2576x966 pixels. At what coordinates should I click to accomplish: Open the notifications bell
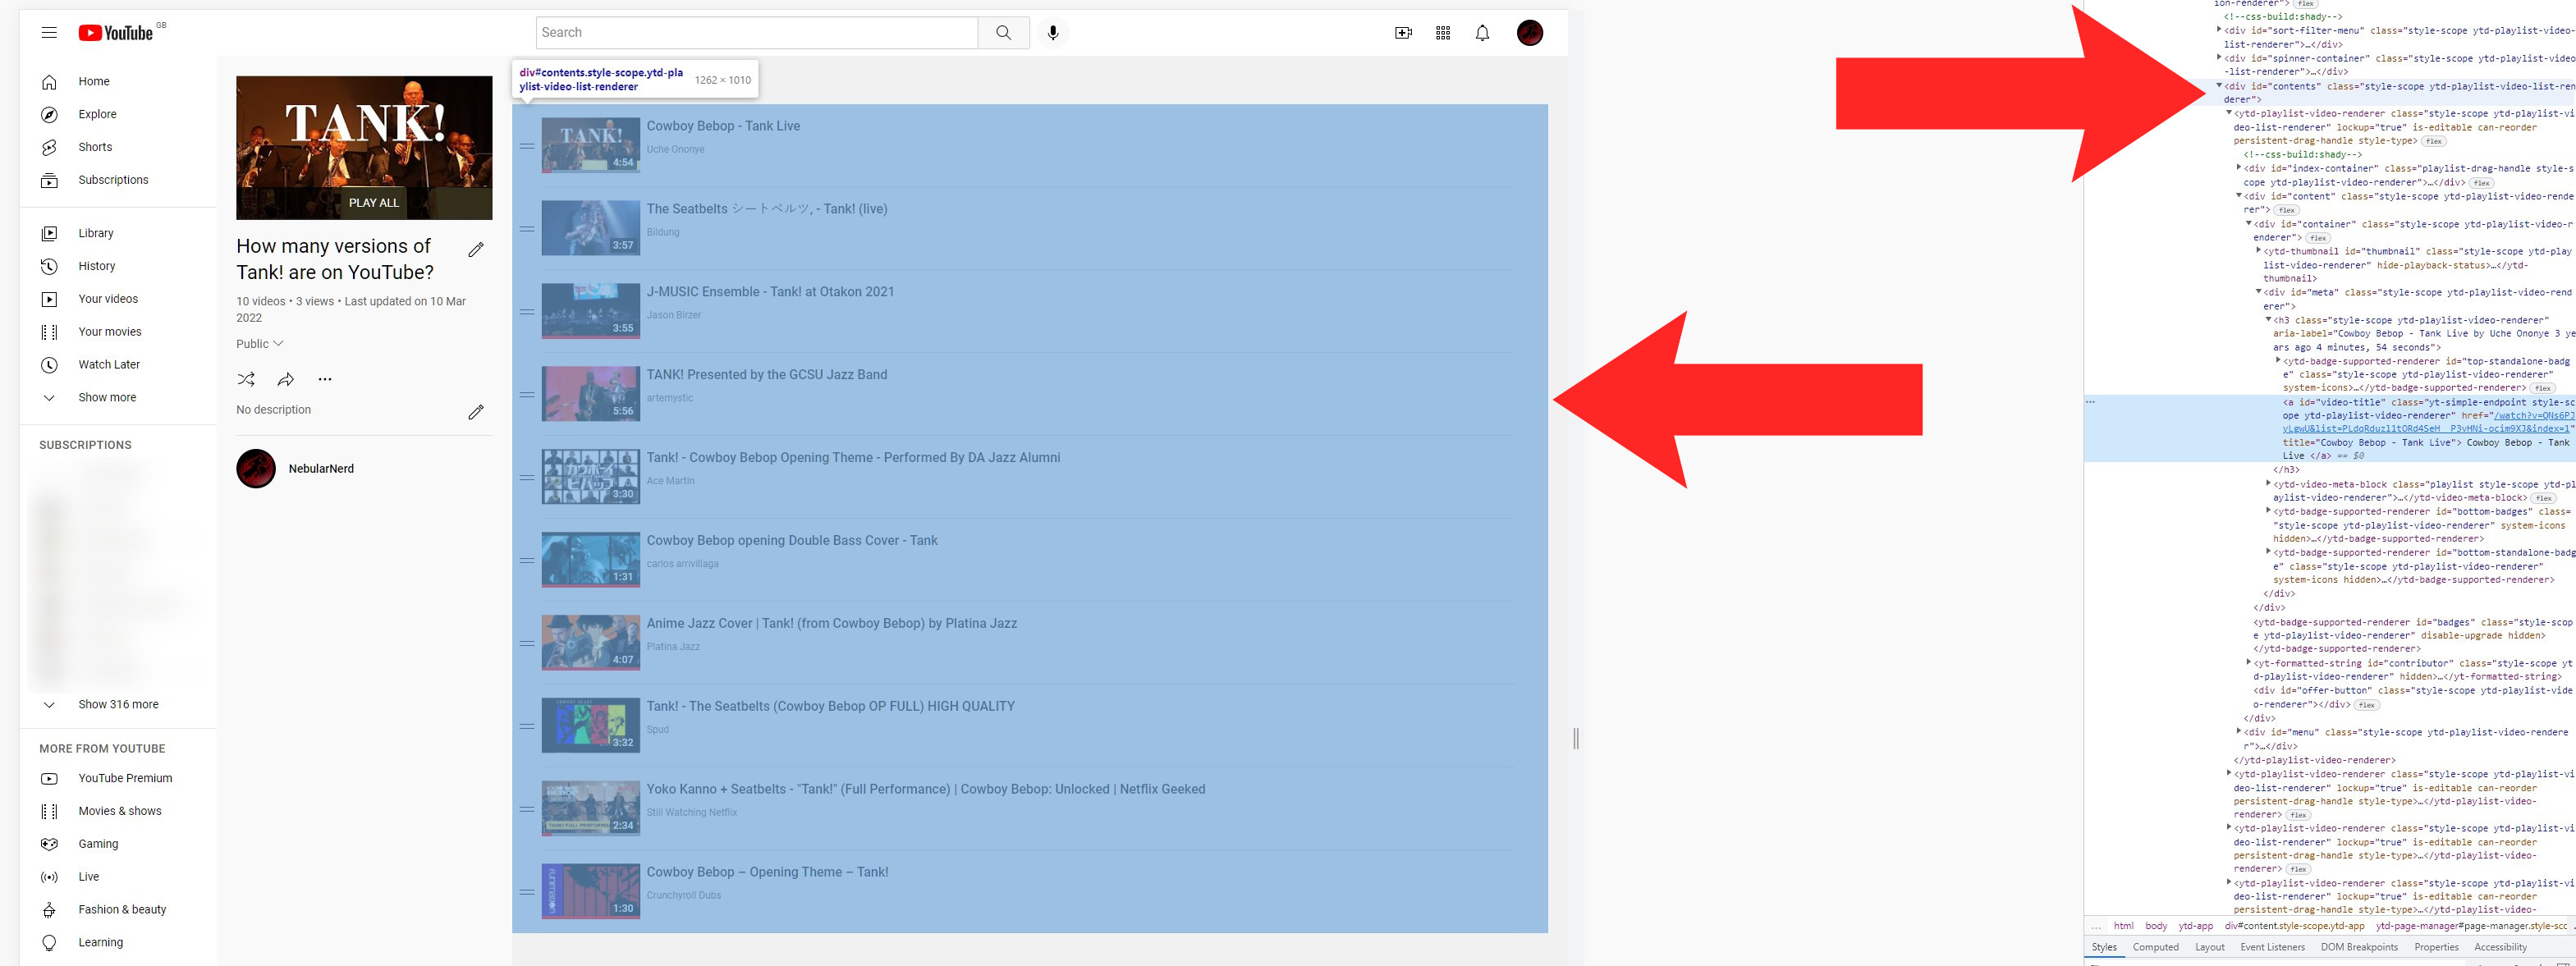pyautogui.click(x=1482, y=33)
